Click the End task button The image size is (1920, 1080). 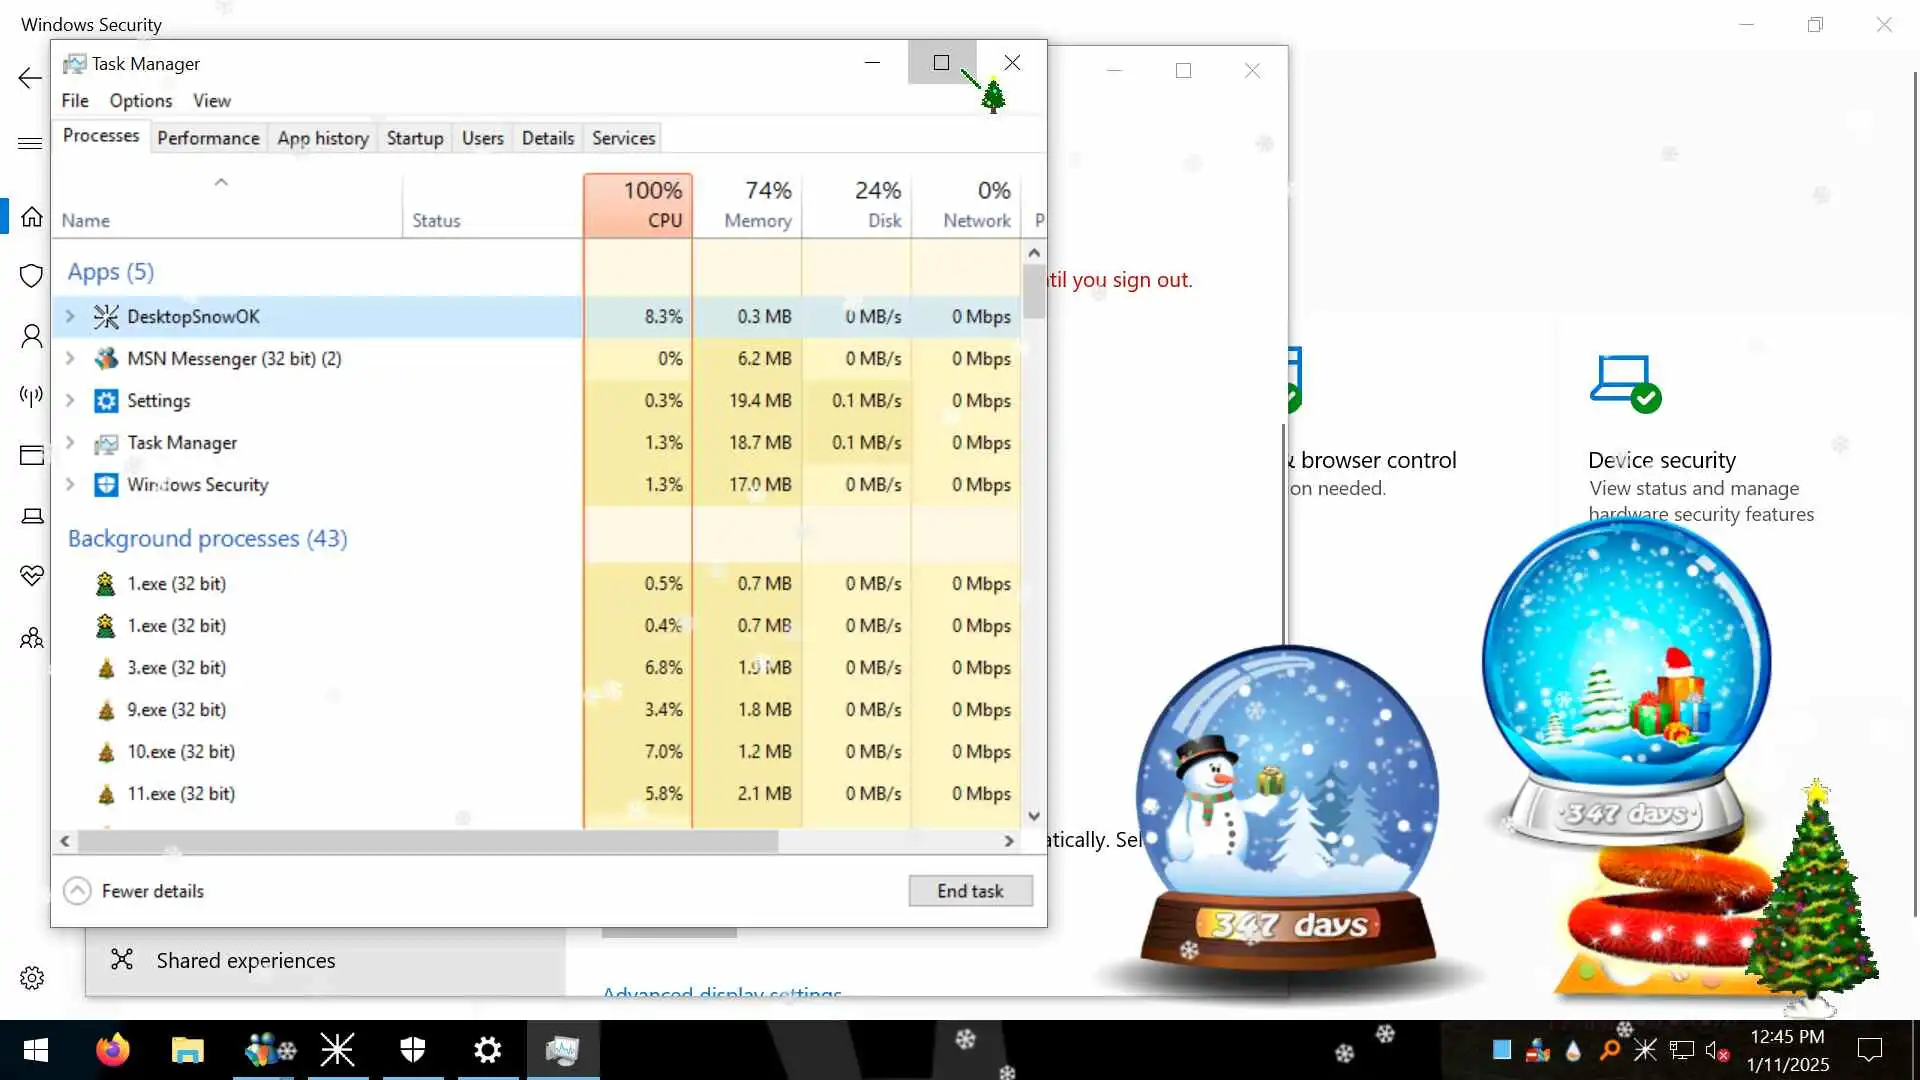pos(969,890)
